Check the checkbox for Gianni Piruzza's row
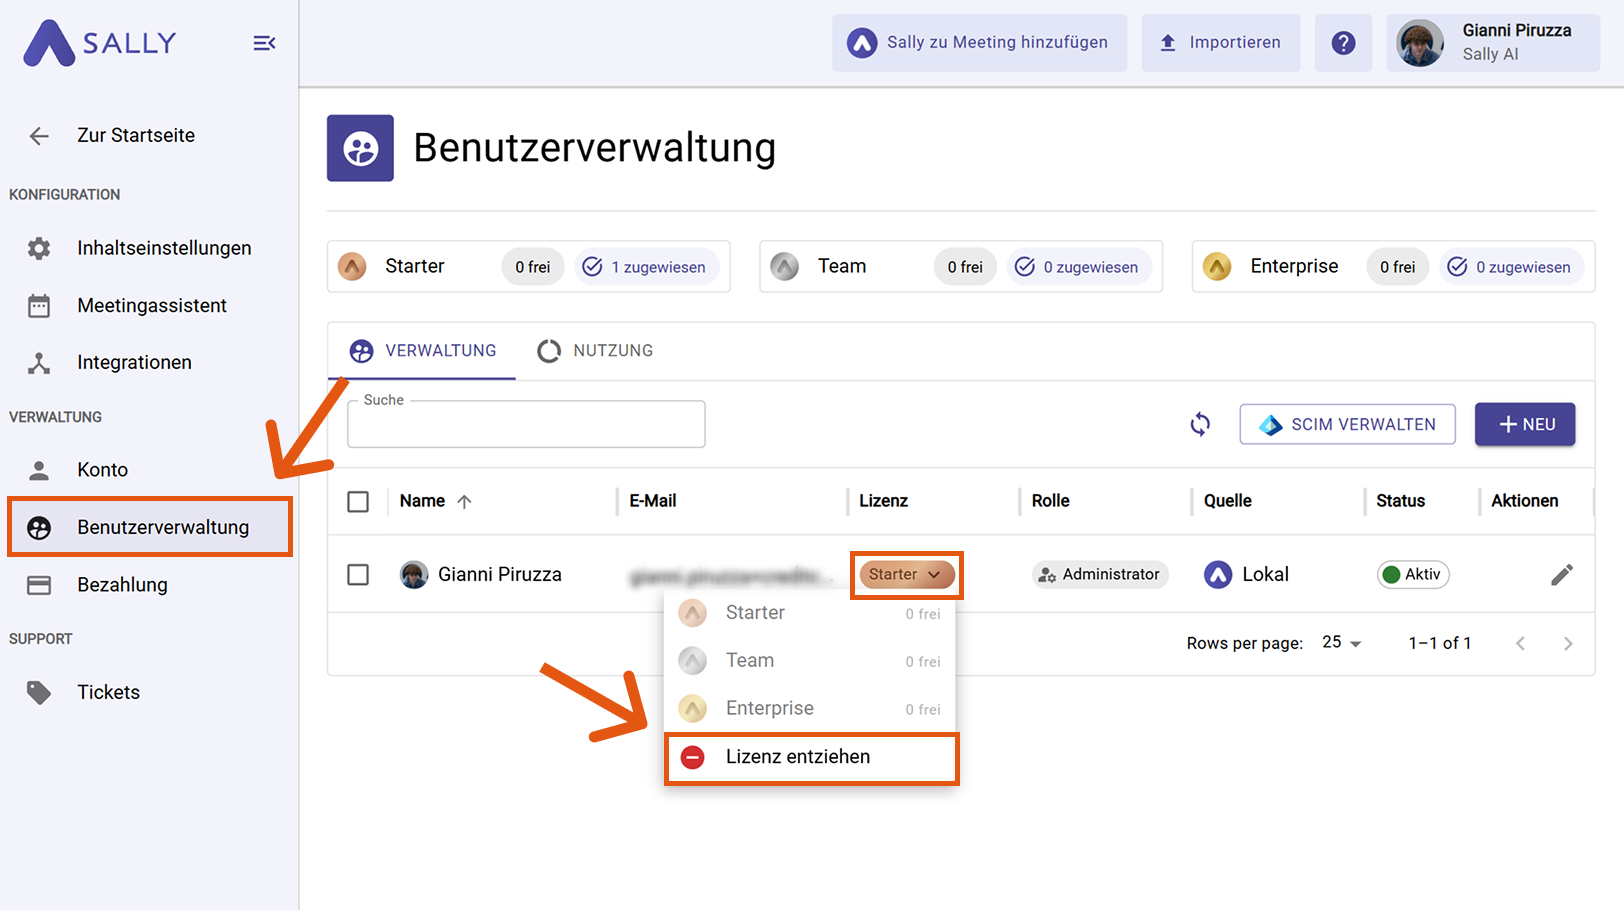This screenshot has width=1624, height=911. [x=358, y=574]
